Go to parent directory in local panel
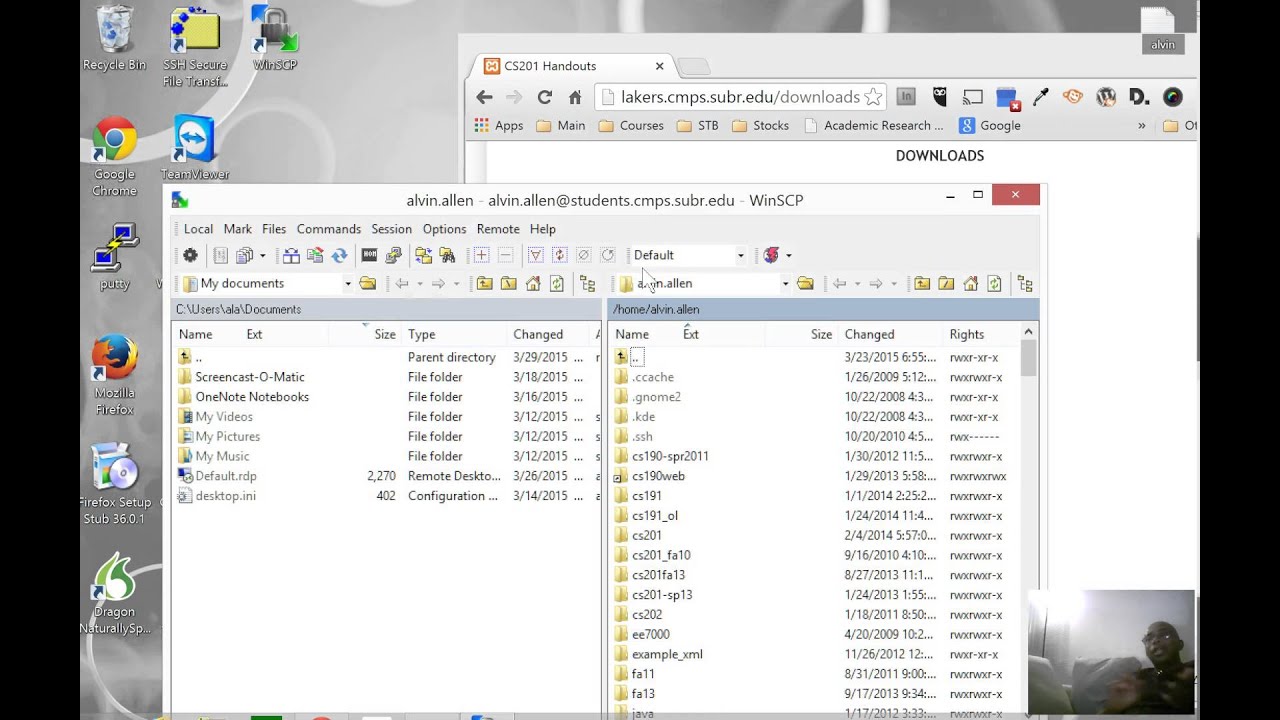1280x720 pixels. pos(484,284)
